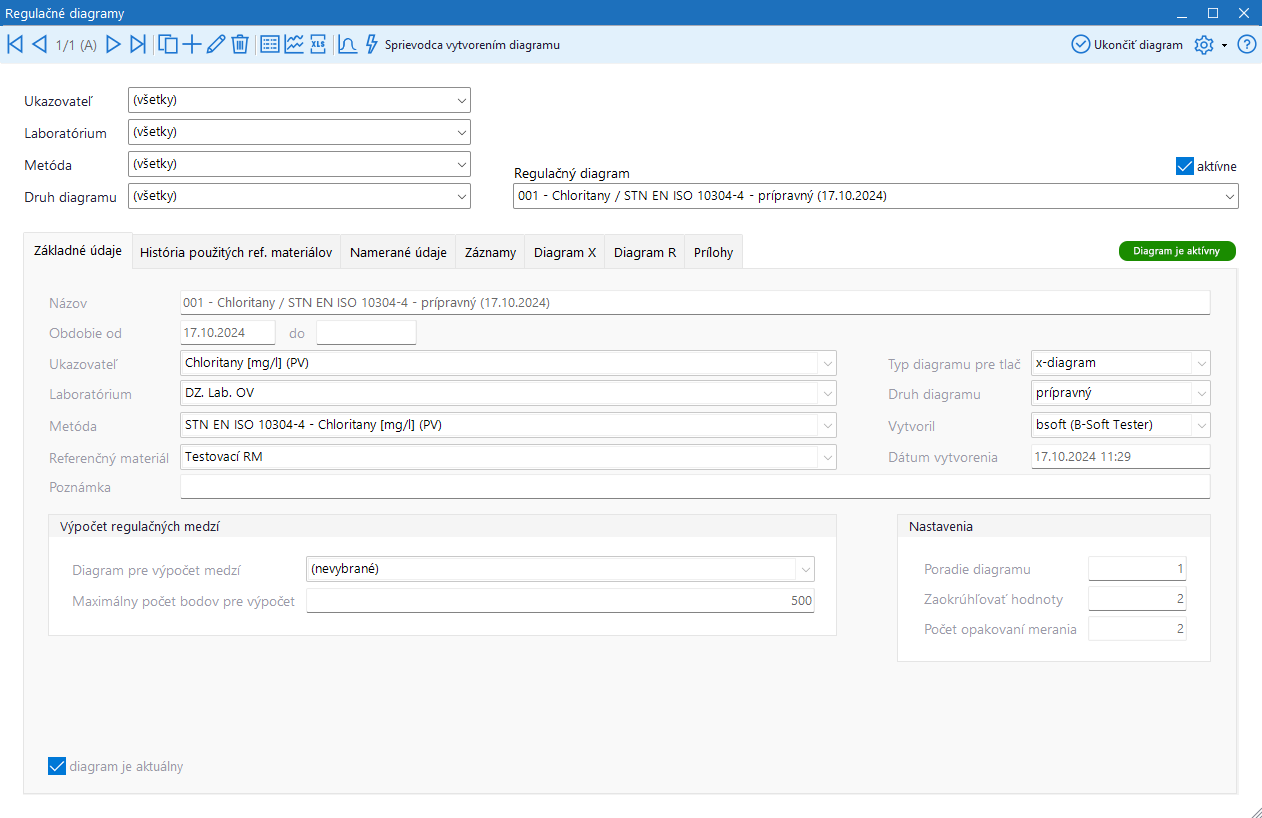Go to the first record
Image resolution: width=1262 pixels, height=818 pixels.
(15, 44)
